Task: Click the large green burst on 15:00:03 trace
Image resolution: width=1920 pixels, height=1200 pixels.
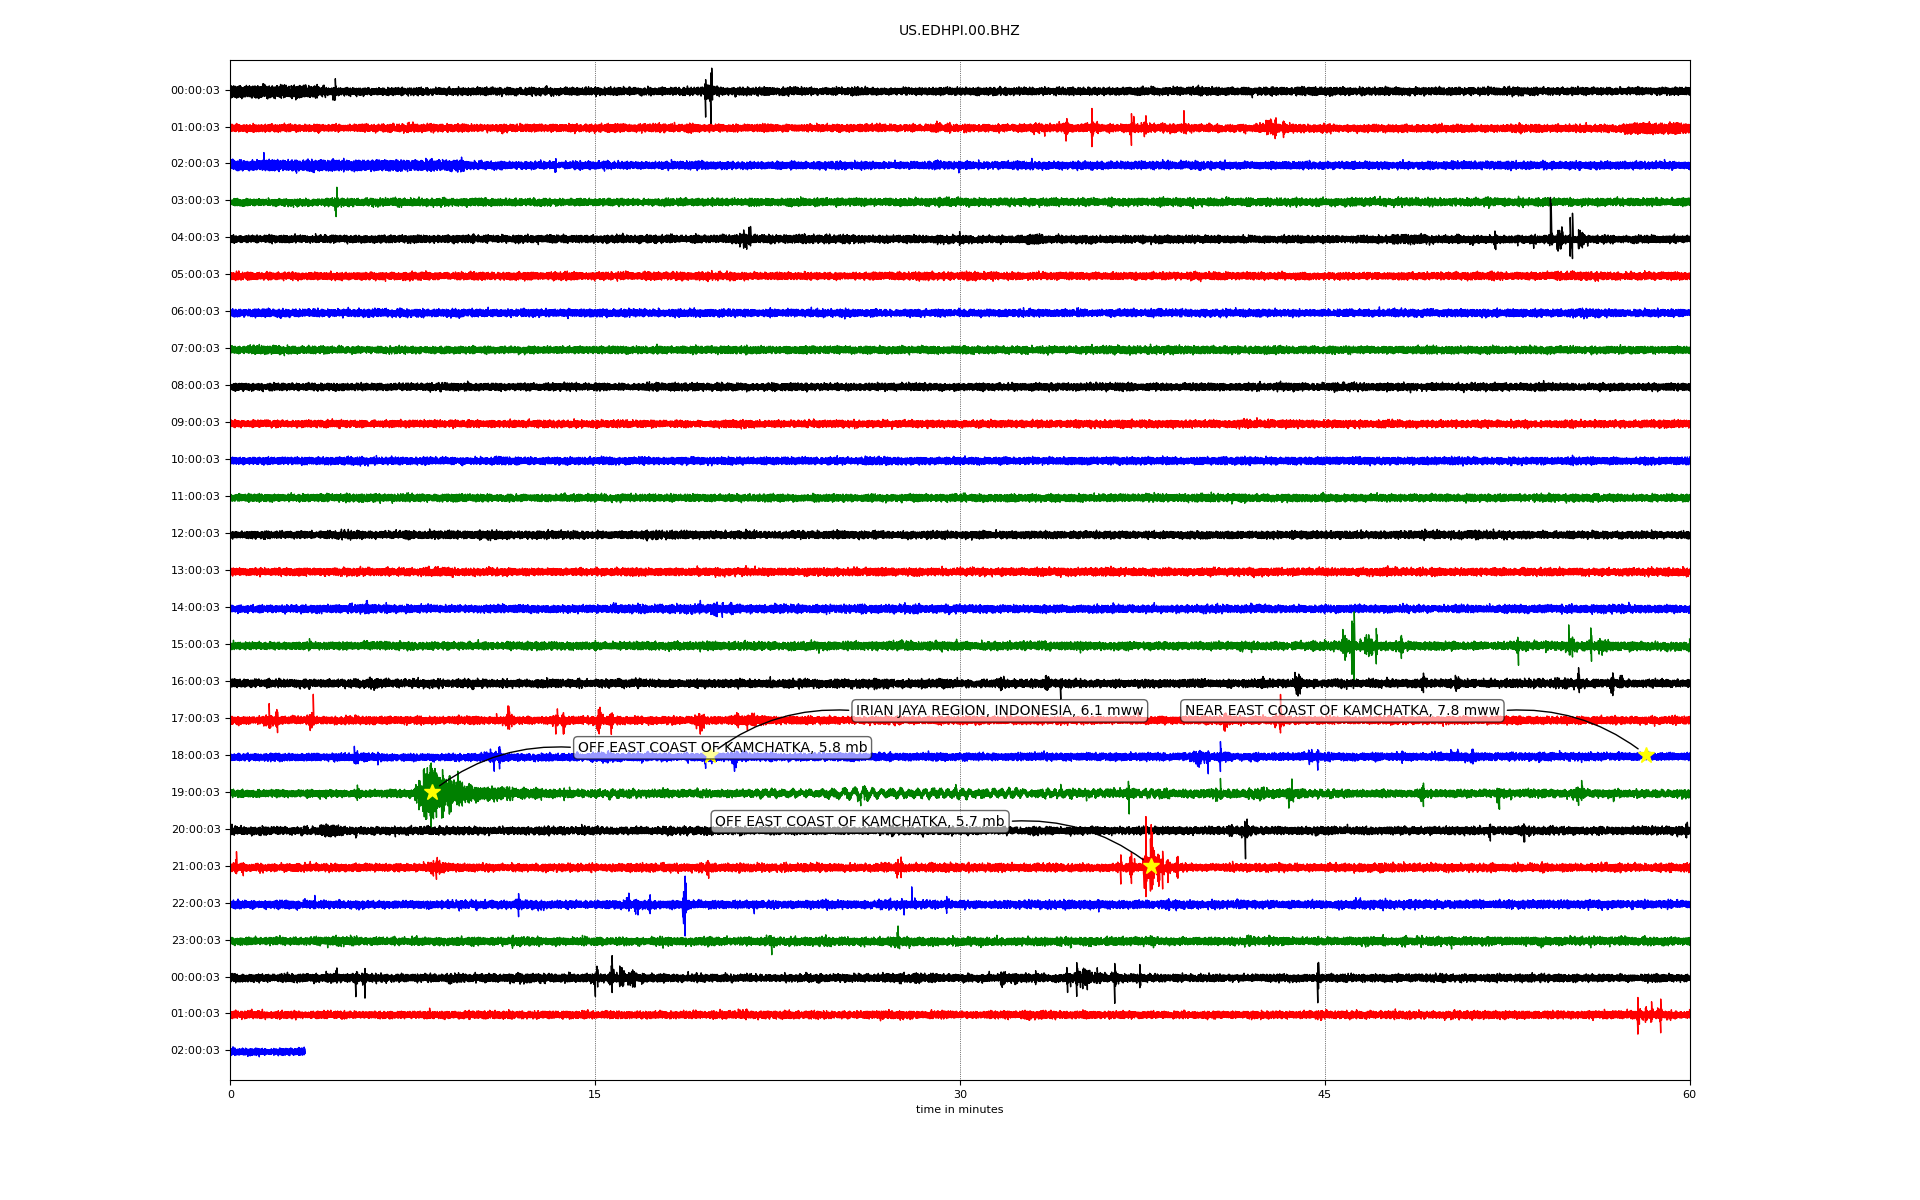Action: point(1354,645)
